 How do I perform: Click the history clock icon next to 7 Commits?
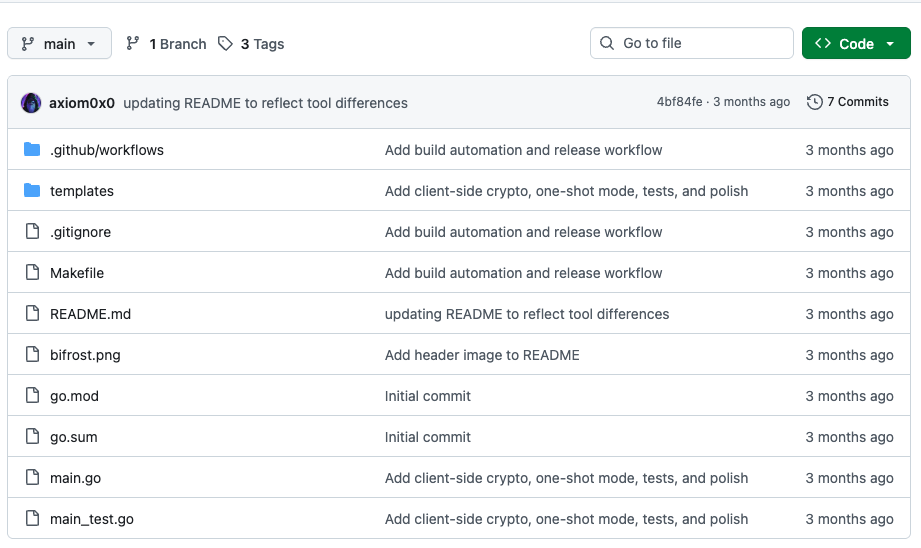click(814, 102)
